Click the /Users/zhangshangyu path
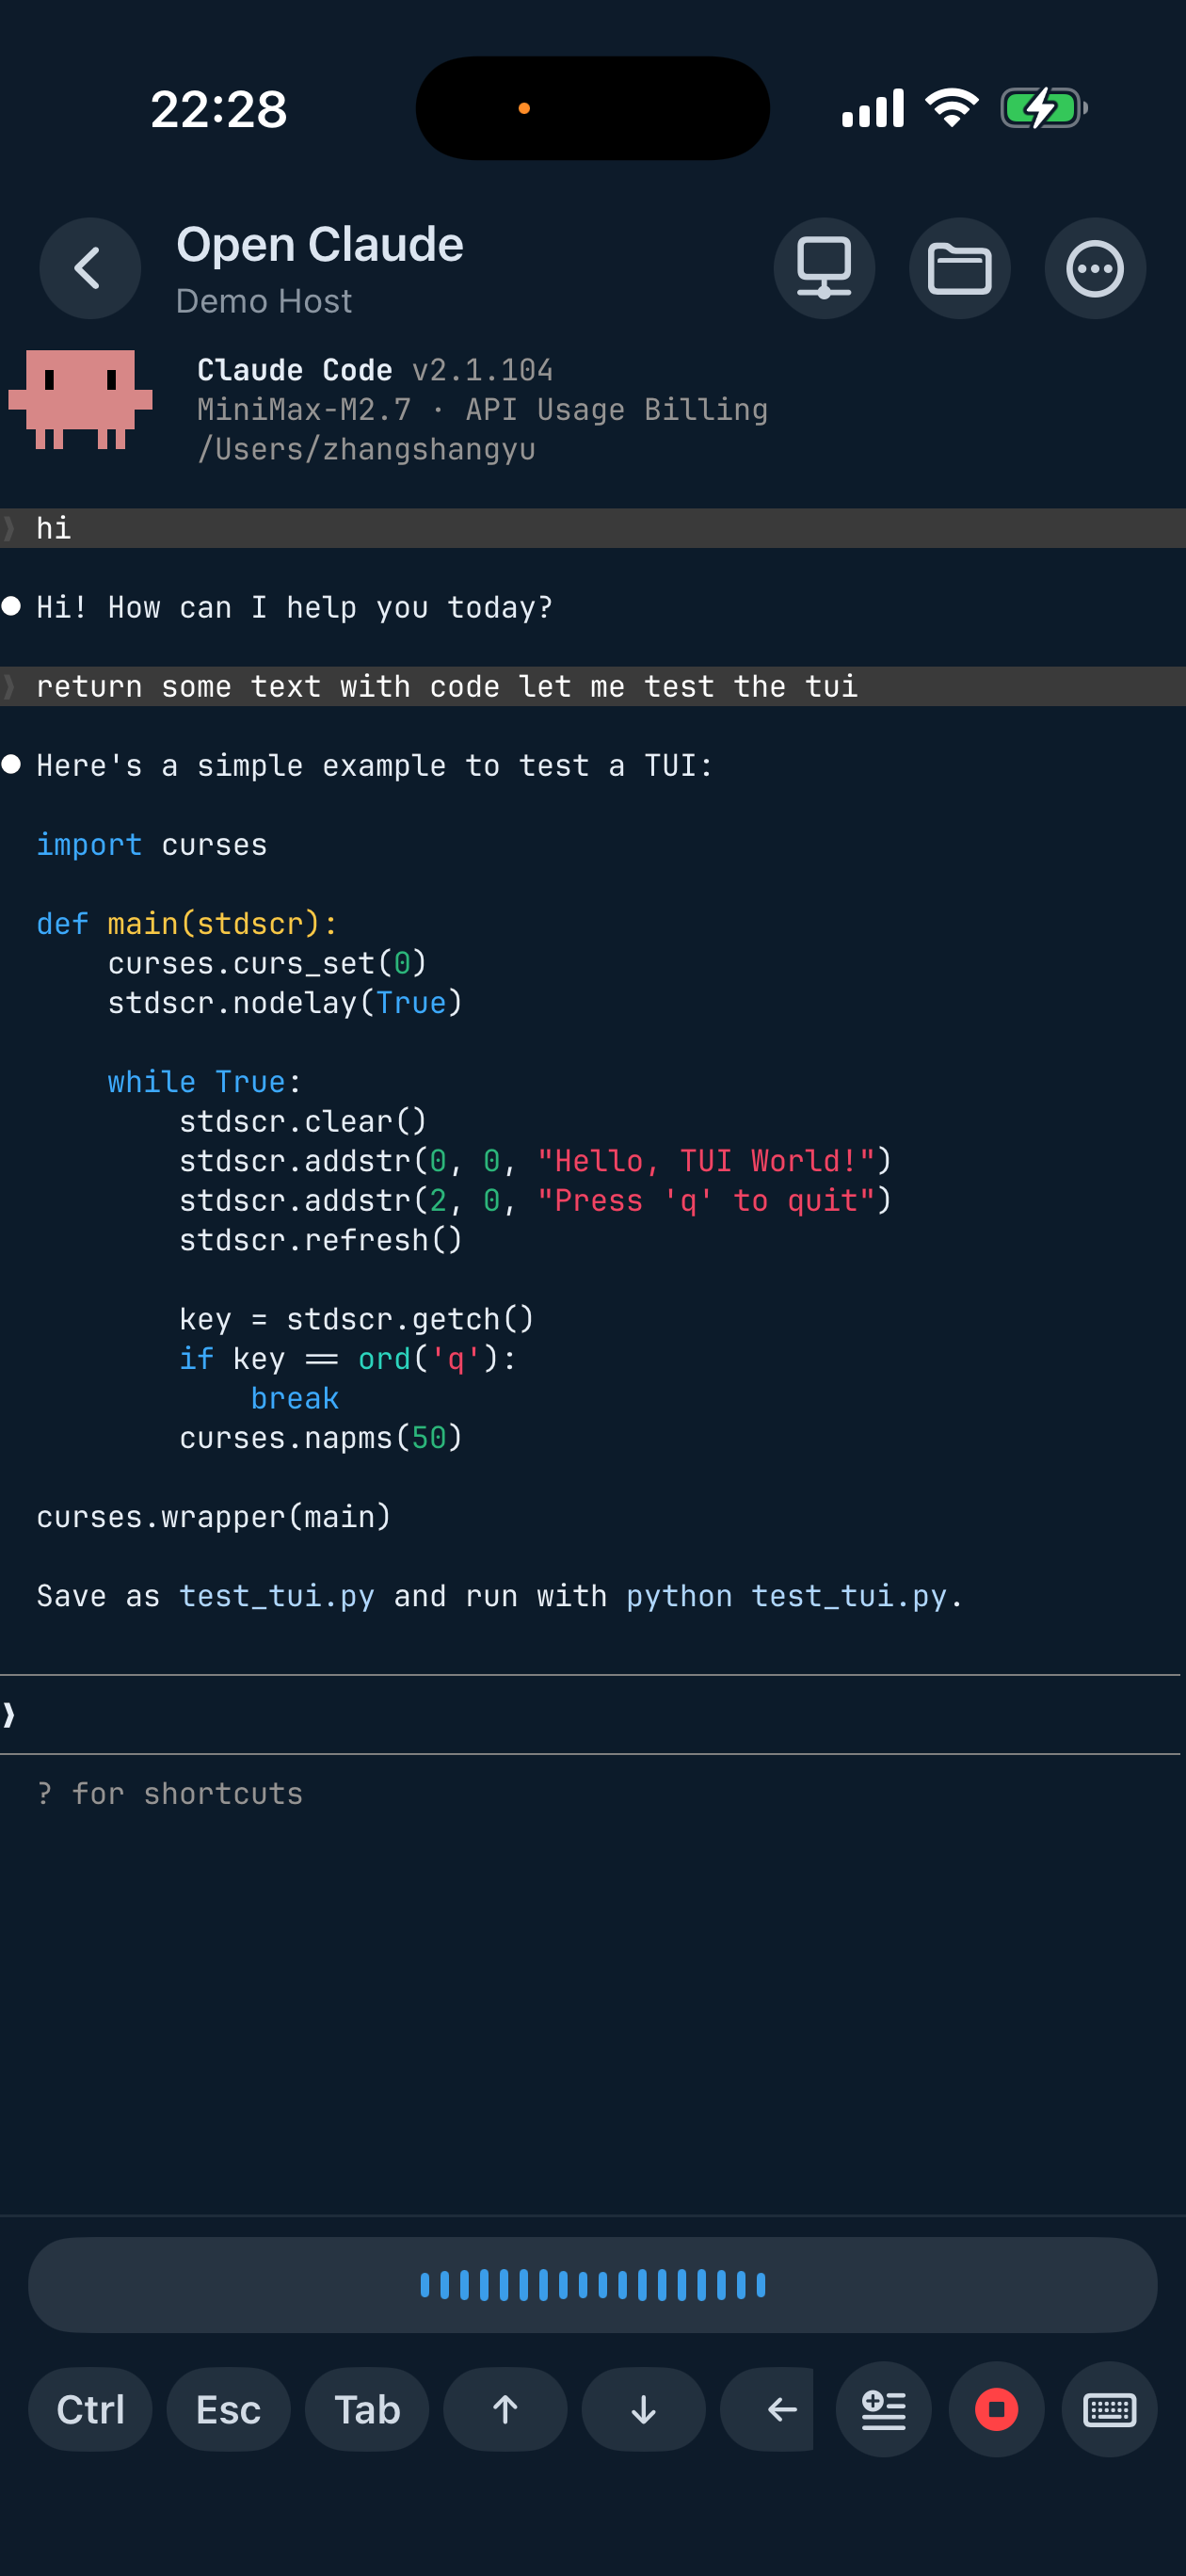The height and width of the screenshot is (2576, 1186). (x=366, y=449)
